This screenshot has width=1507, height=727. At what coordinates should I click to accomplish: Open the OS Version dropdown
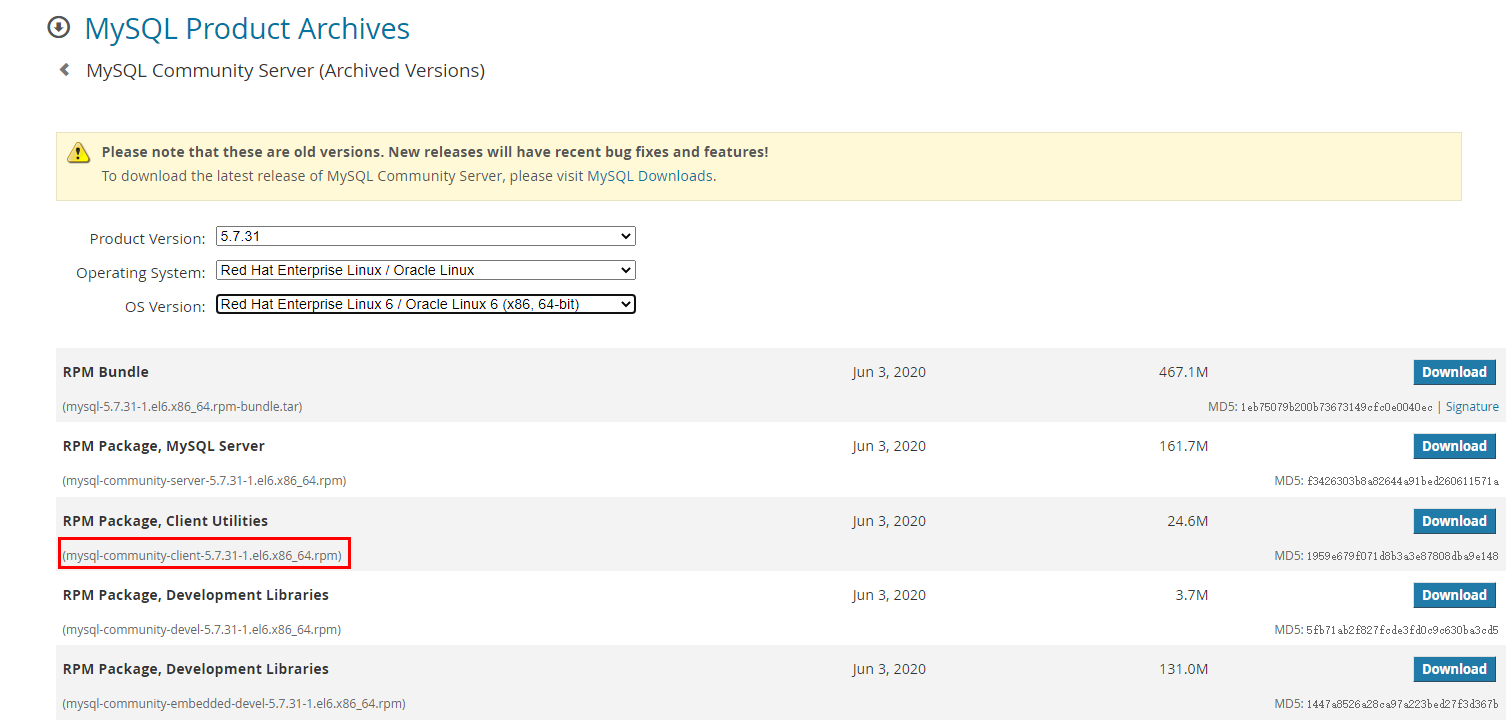click(x=426, y=304)
